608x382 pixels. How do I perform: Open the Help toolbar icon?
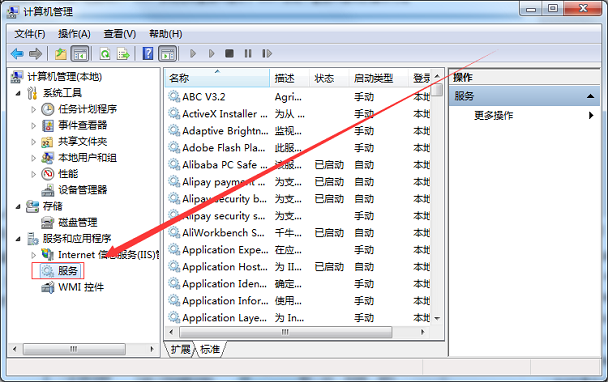click(148, 54)
